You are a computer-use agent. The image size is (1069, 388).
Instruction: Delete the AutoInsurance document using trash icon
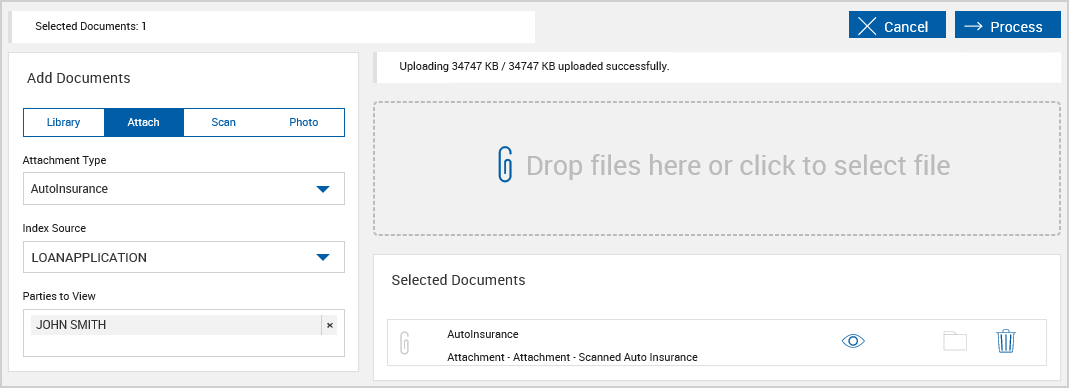pyautogui.click(x=1006, y=341)
